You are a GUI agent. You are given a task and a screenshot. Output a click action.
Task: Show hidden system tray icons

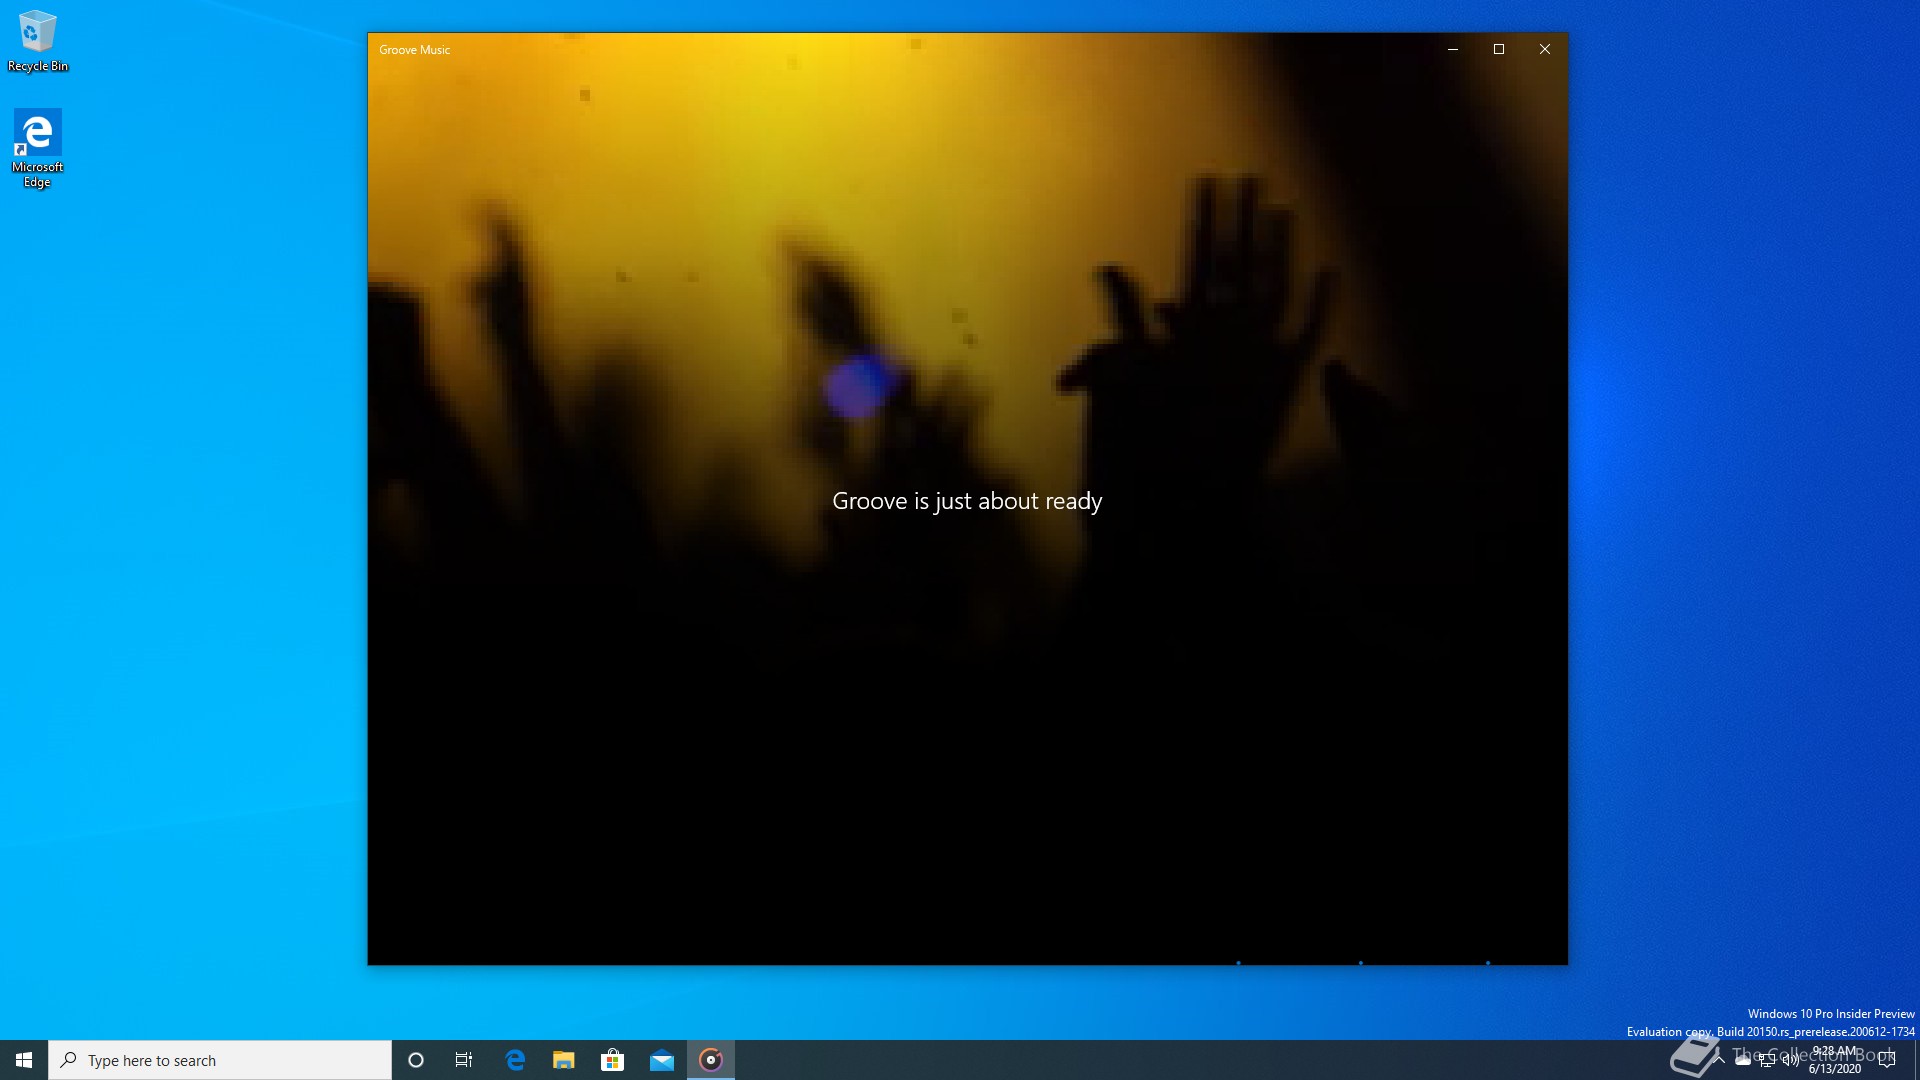click(1719, 1060)
